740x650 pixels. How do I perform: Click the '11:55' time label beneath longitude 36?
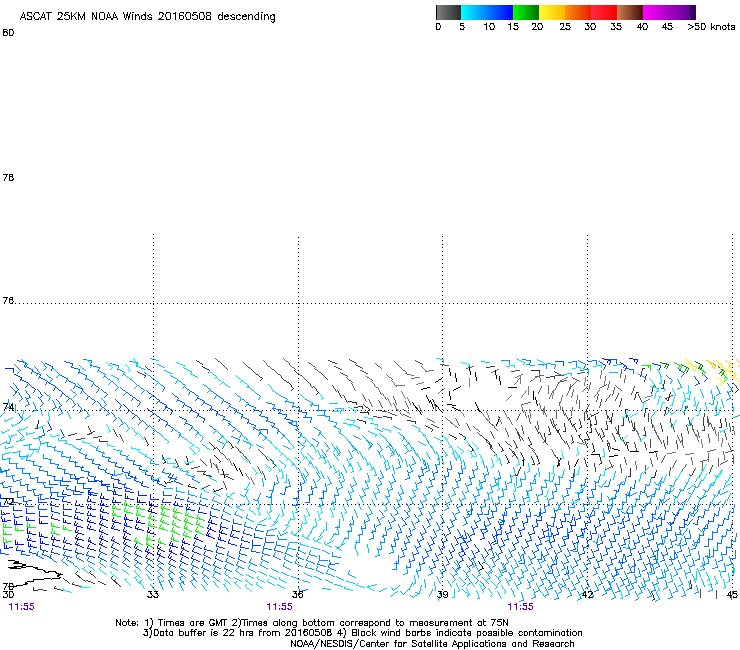point(279,607)
